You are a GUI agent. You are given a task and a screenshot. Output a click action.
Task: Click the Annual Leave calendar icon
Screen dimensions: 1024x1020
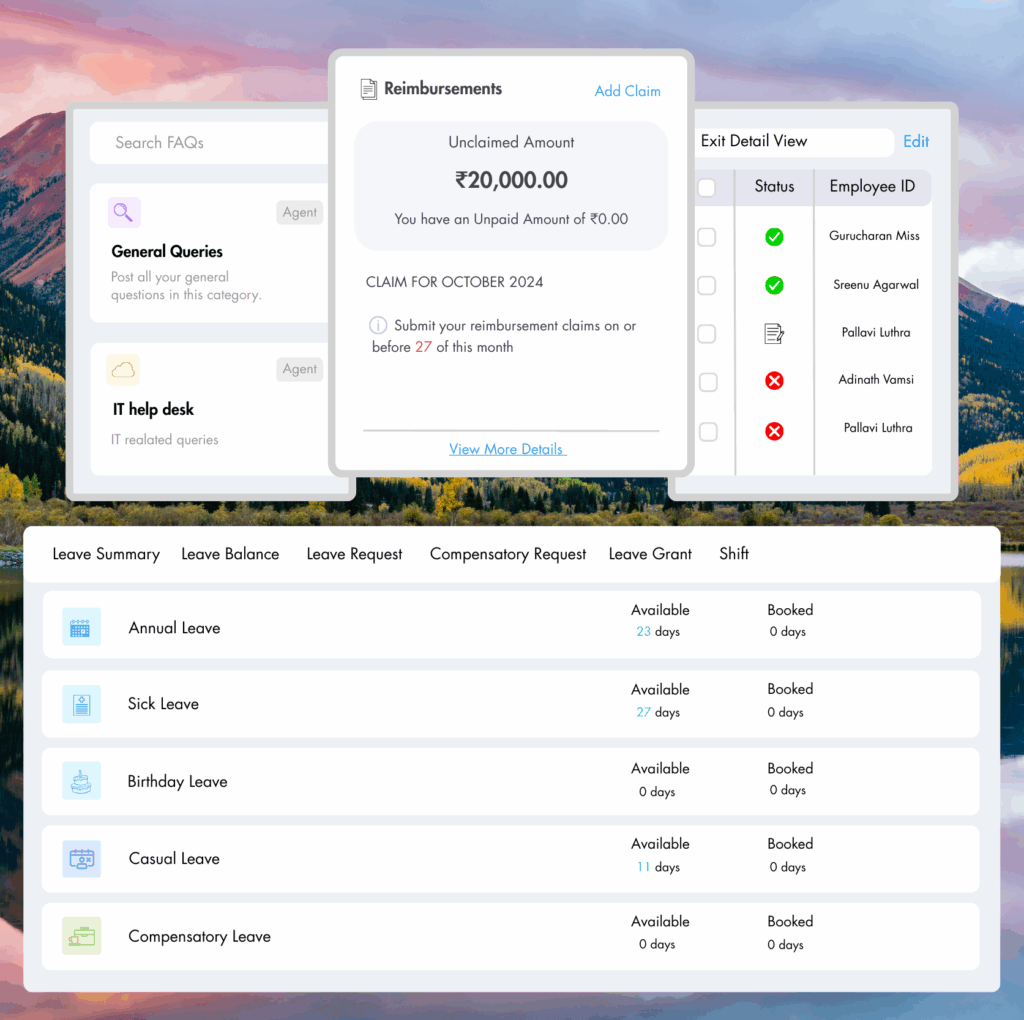(x=81, y=627)
